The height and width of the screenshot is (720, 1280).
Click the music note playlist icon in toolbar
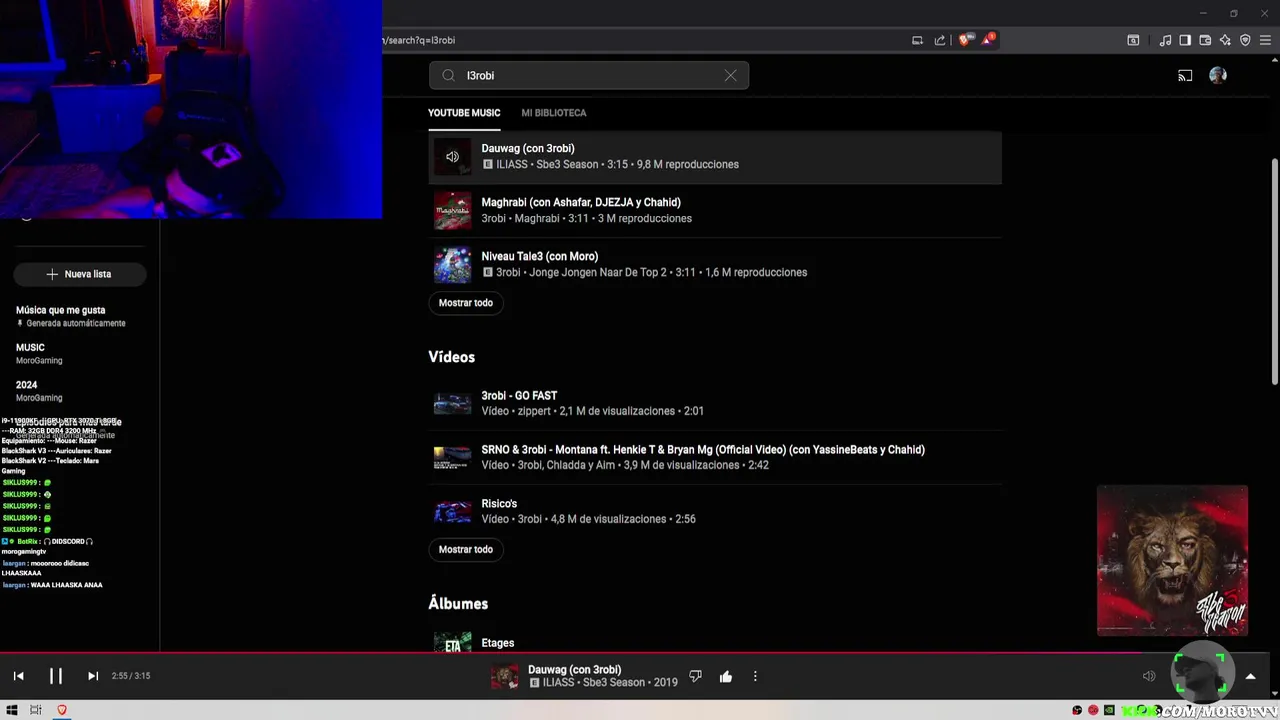click(1165, 40)
